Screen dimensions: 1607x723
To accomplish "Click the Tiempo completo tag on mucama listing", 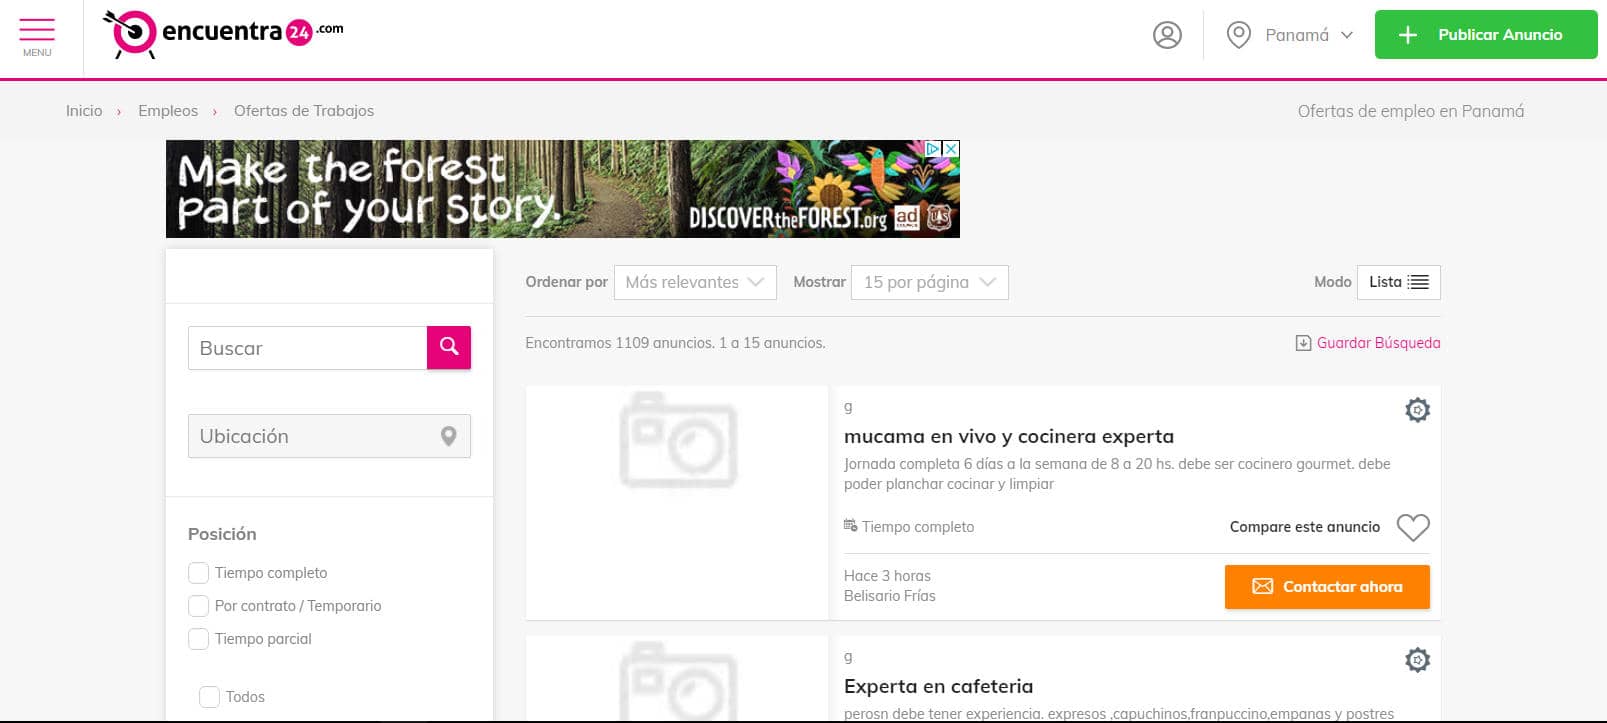I will (909, 527).
